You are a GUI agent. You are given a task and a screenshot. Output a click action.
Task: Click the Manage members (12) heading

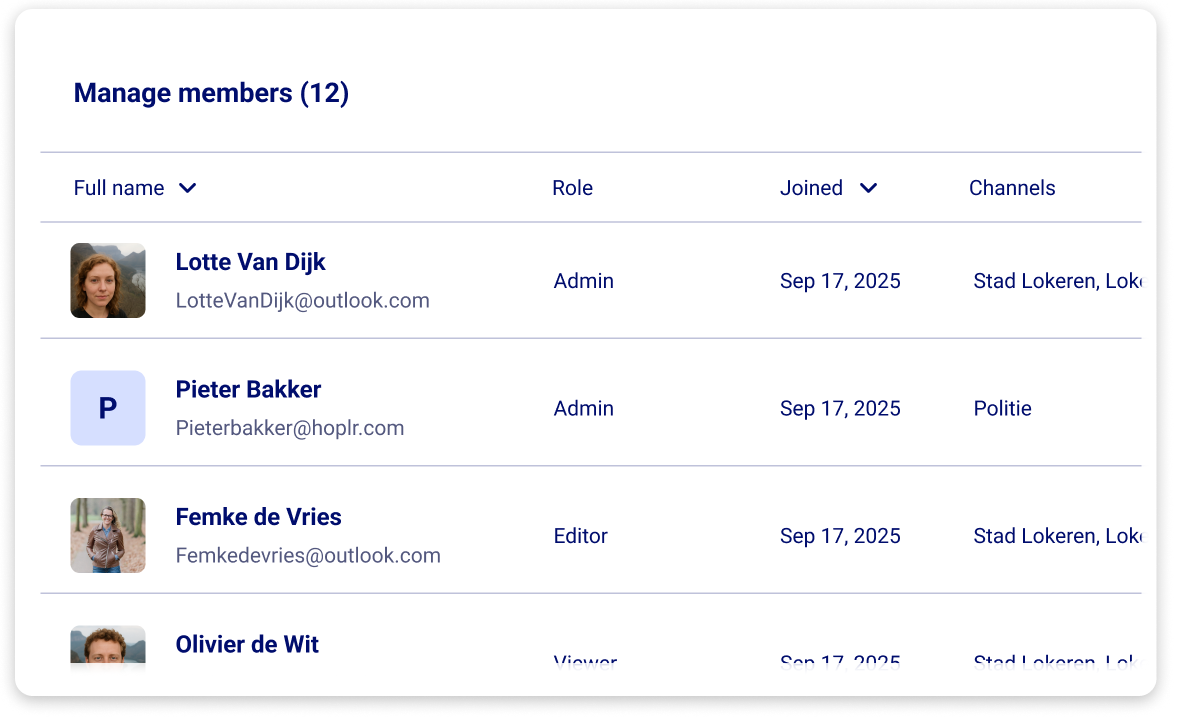pyautogui.click(x=211, y=93)
